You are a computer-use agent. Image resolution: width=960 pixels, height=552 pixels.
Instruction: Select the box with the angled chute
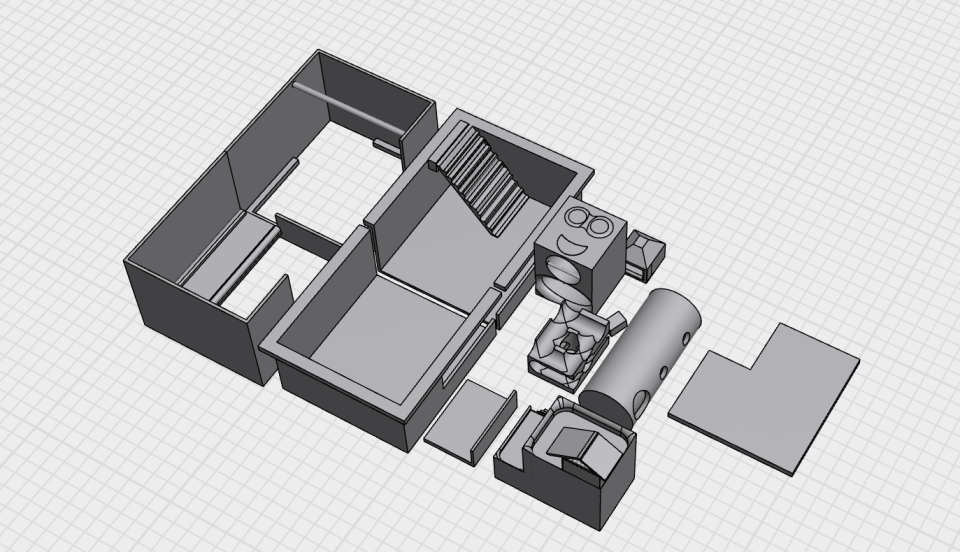[x=564, y=462]
